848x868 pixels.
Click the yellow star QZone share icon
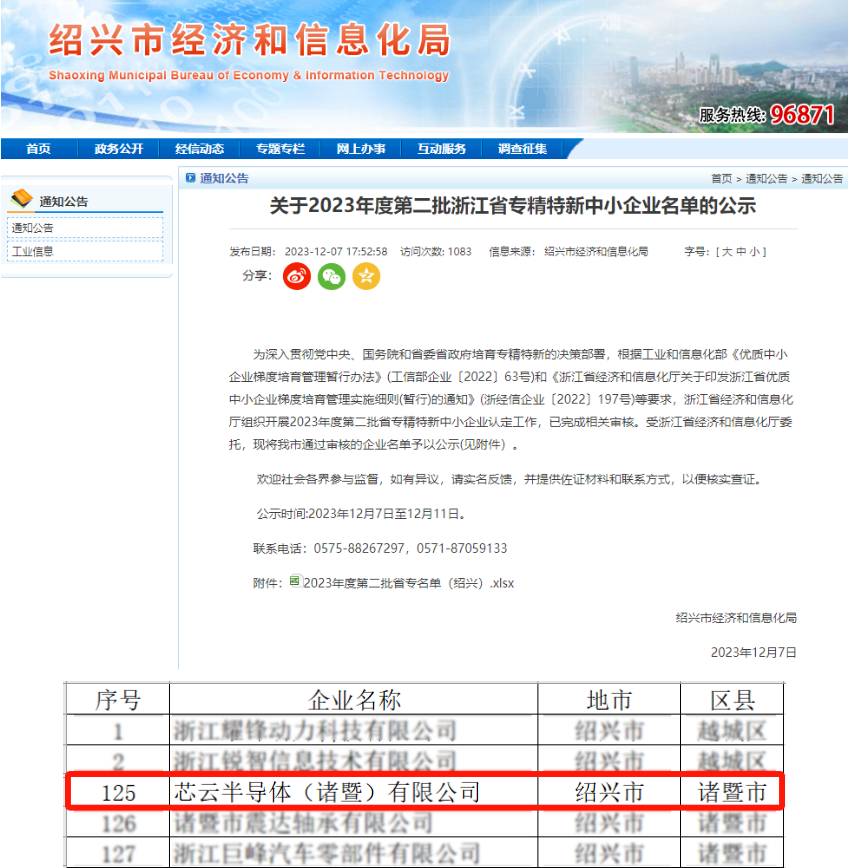point(366,276)
